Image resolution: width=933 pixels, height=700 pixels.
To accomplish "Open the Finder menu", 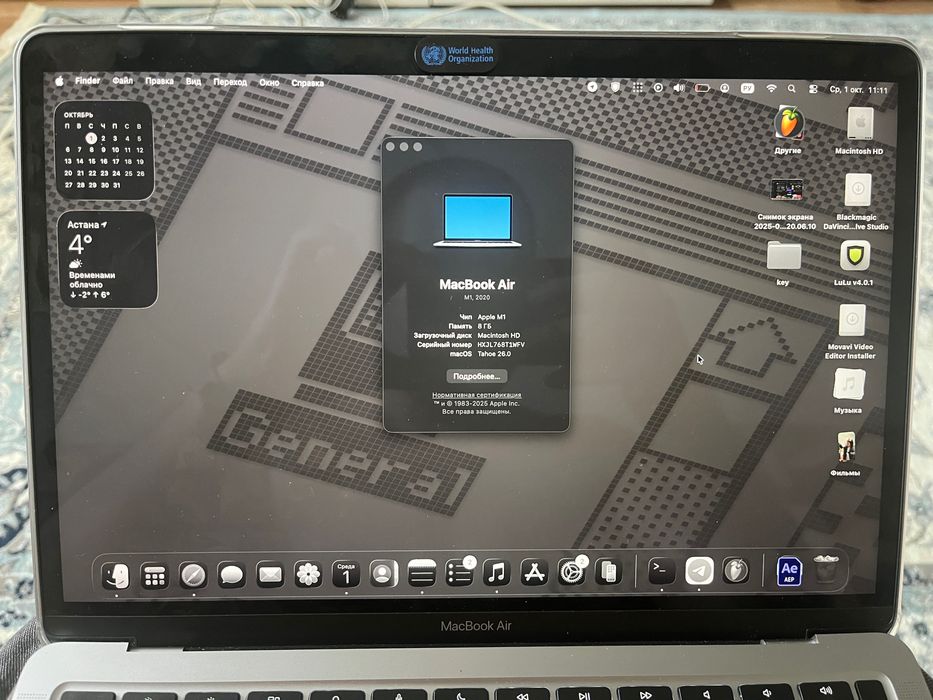I will (x=87, y=80).
